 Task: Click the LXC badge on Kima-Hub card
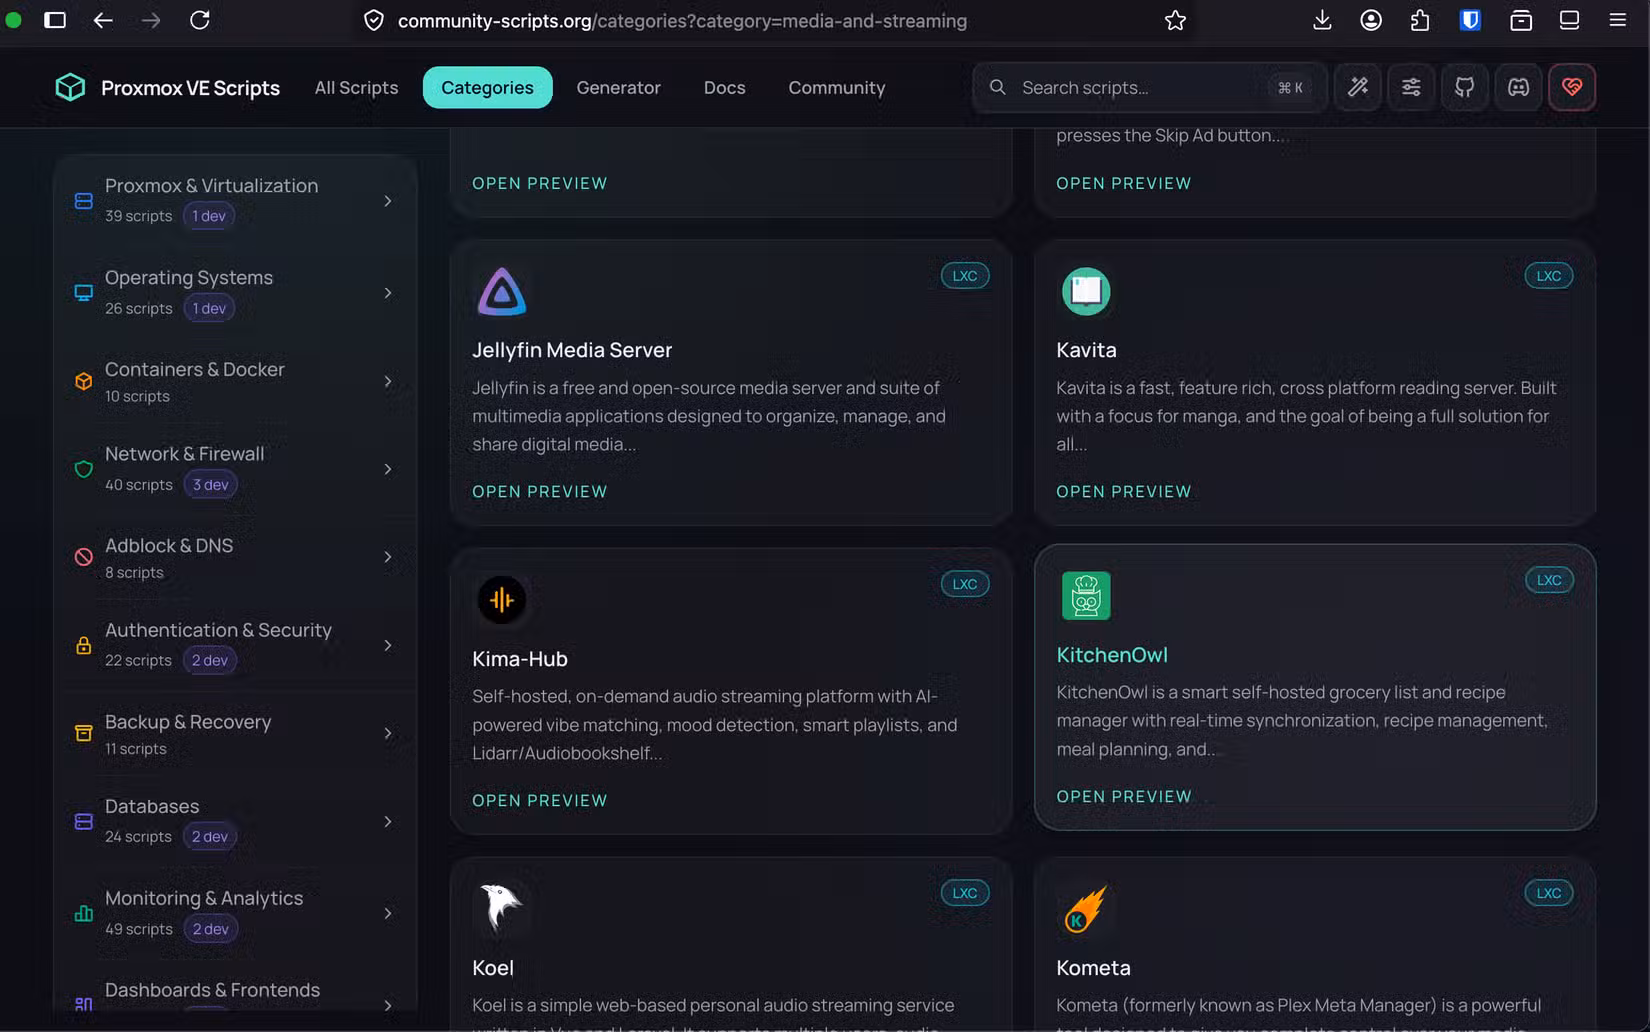965,584
